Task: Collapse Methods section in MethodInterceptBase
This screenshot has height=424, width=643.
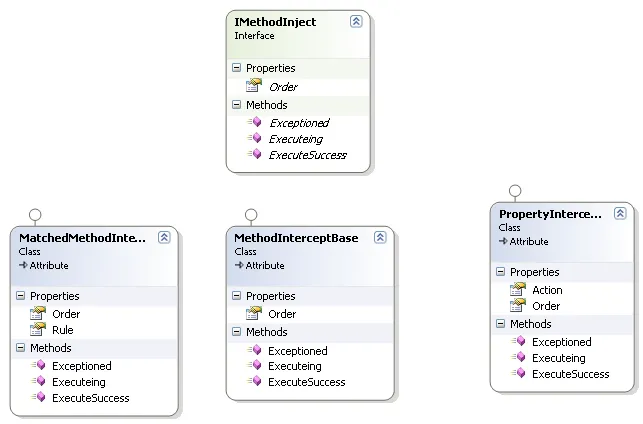Action: [237, 332]
